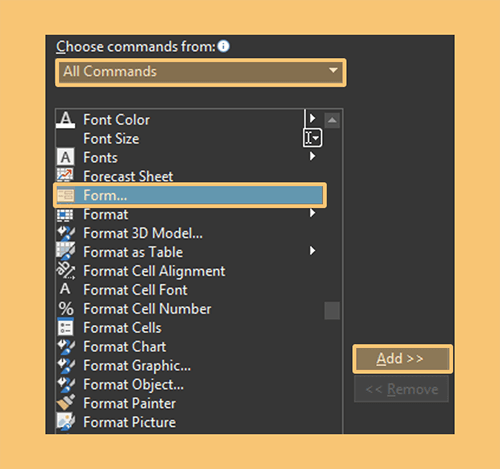
Task: Expand the Font Color submenu arrow
Action: tap(312, 118)
